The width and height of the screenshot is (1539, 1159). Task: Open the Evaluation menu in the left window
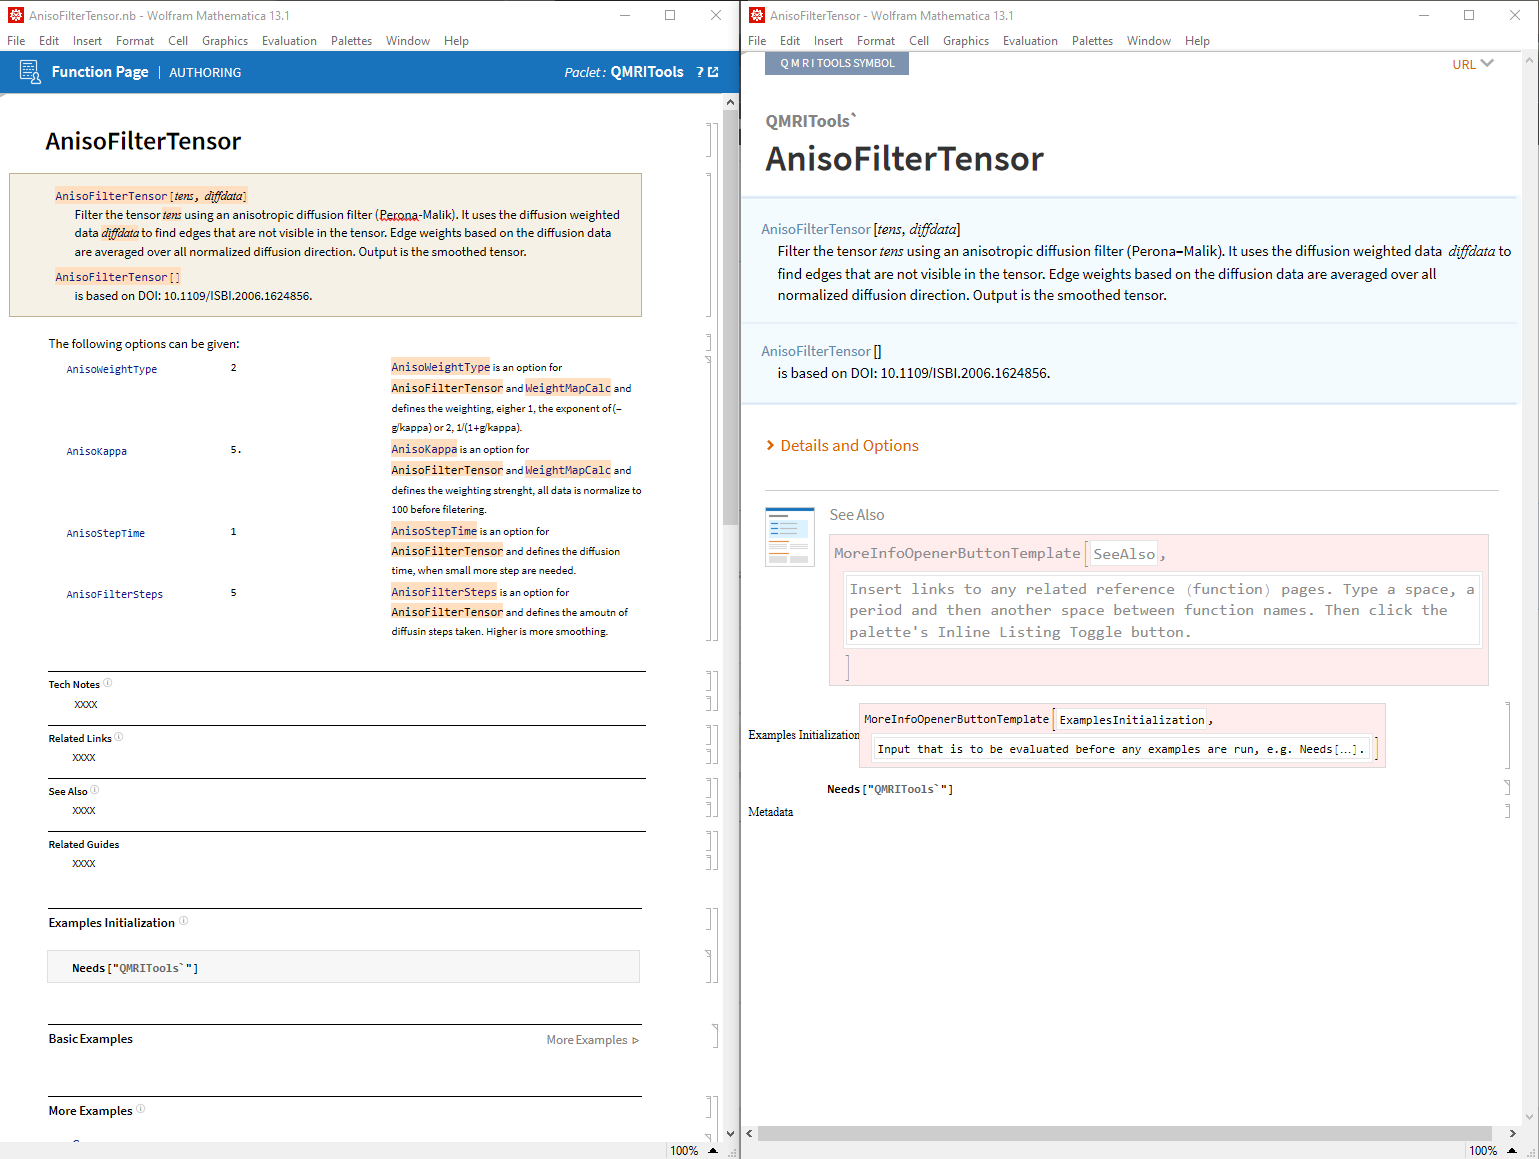pyautogui.click(x=289, y=41)
